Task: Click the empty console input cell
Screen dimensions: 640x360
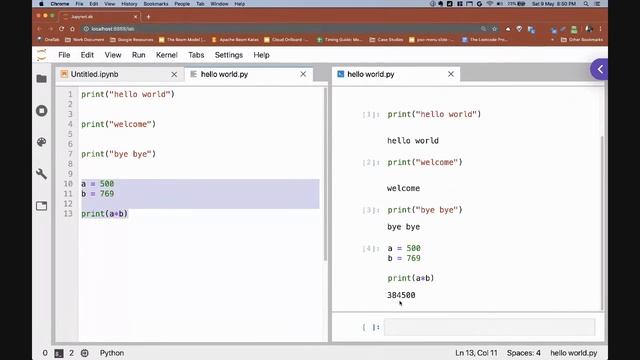Action: coord(489,327)
